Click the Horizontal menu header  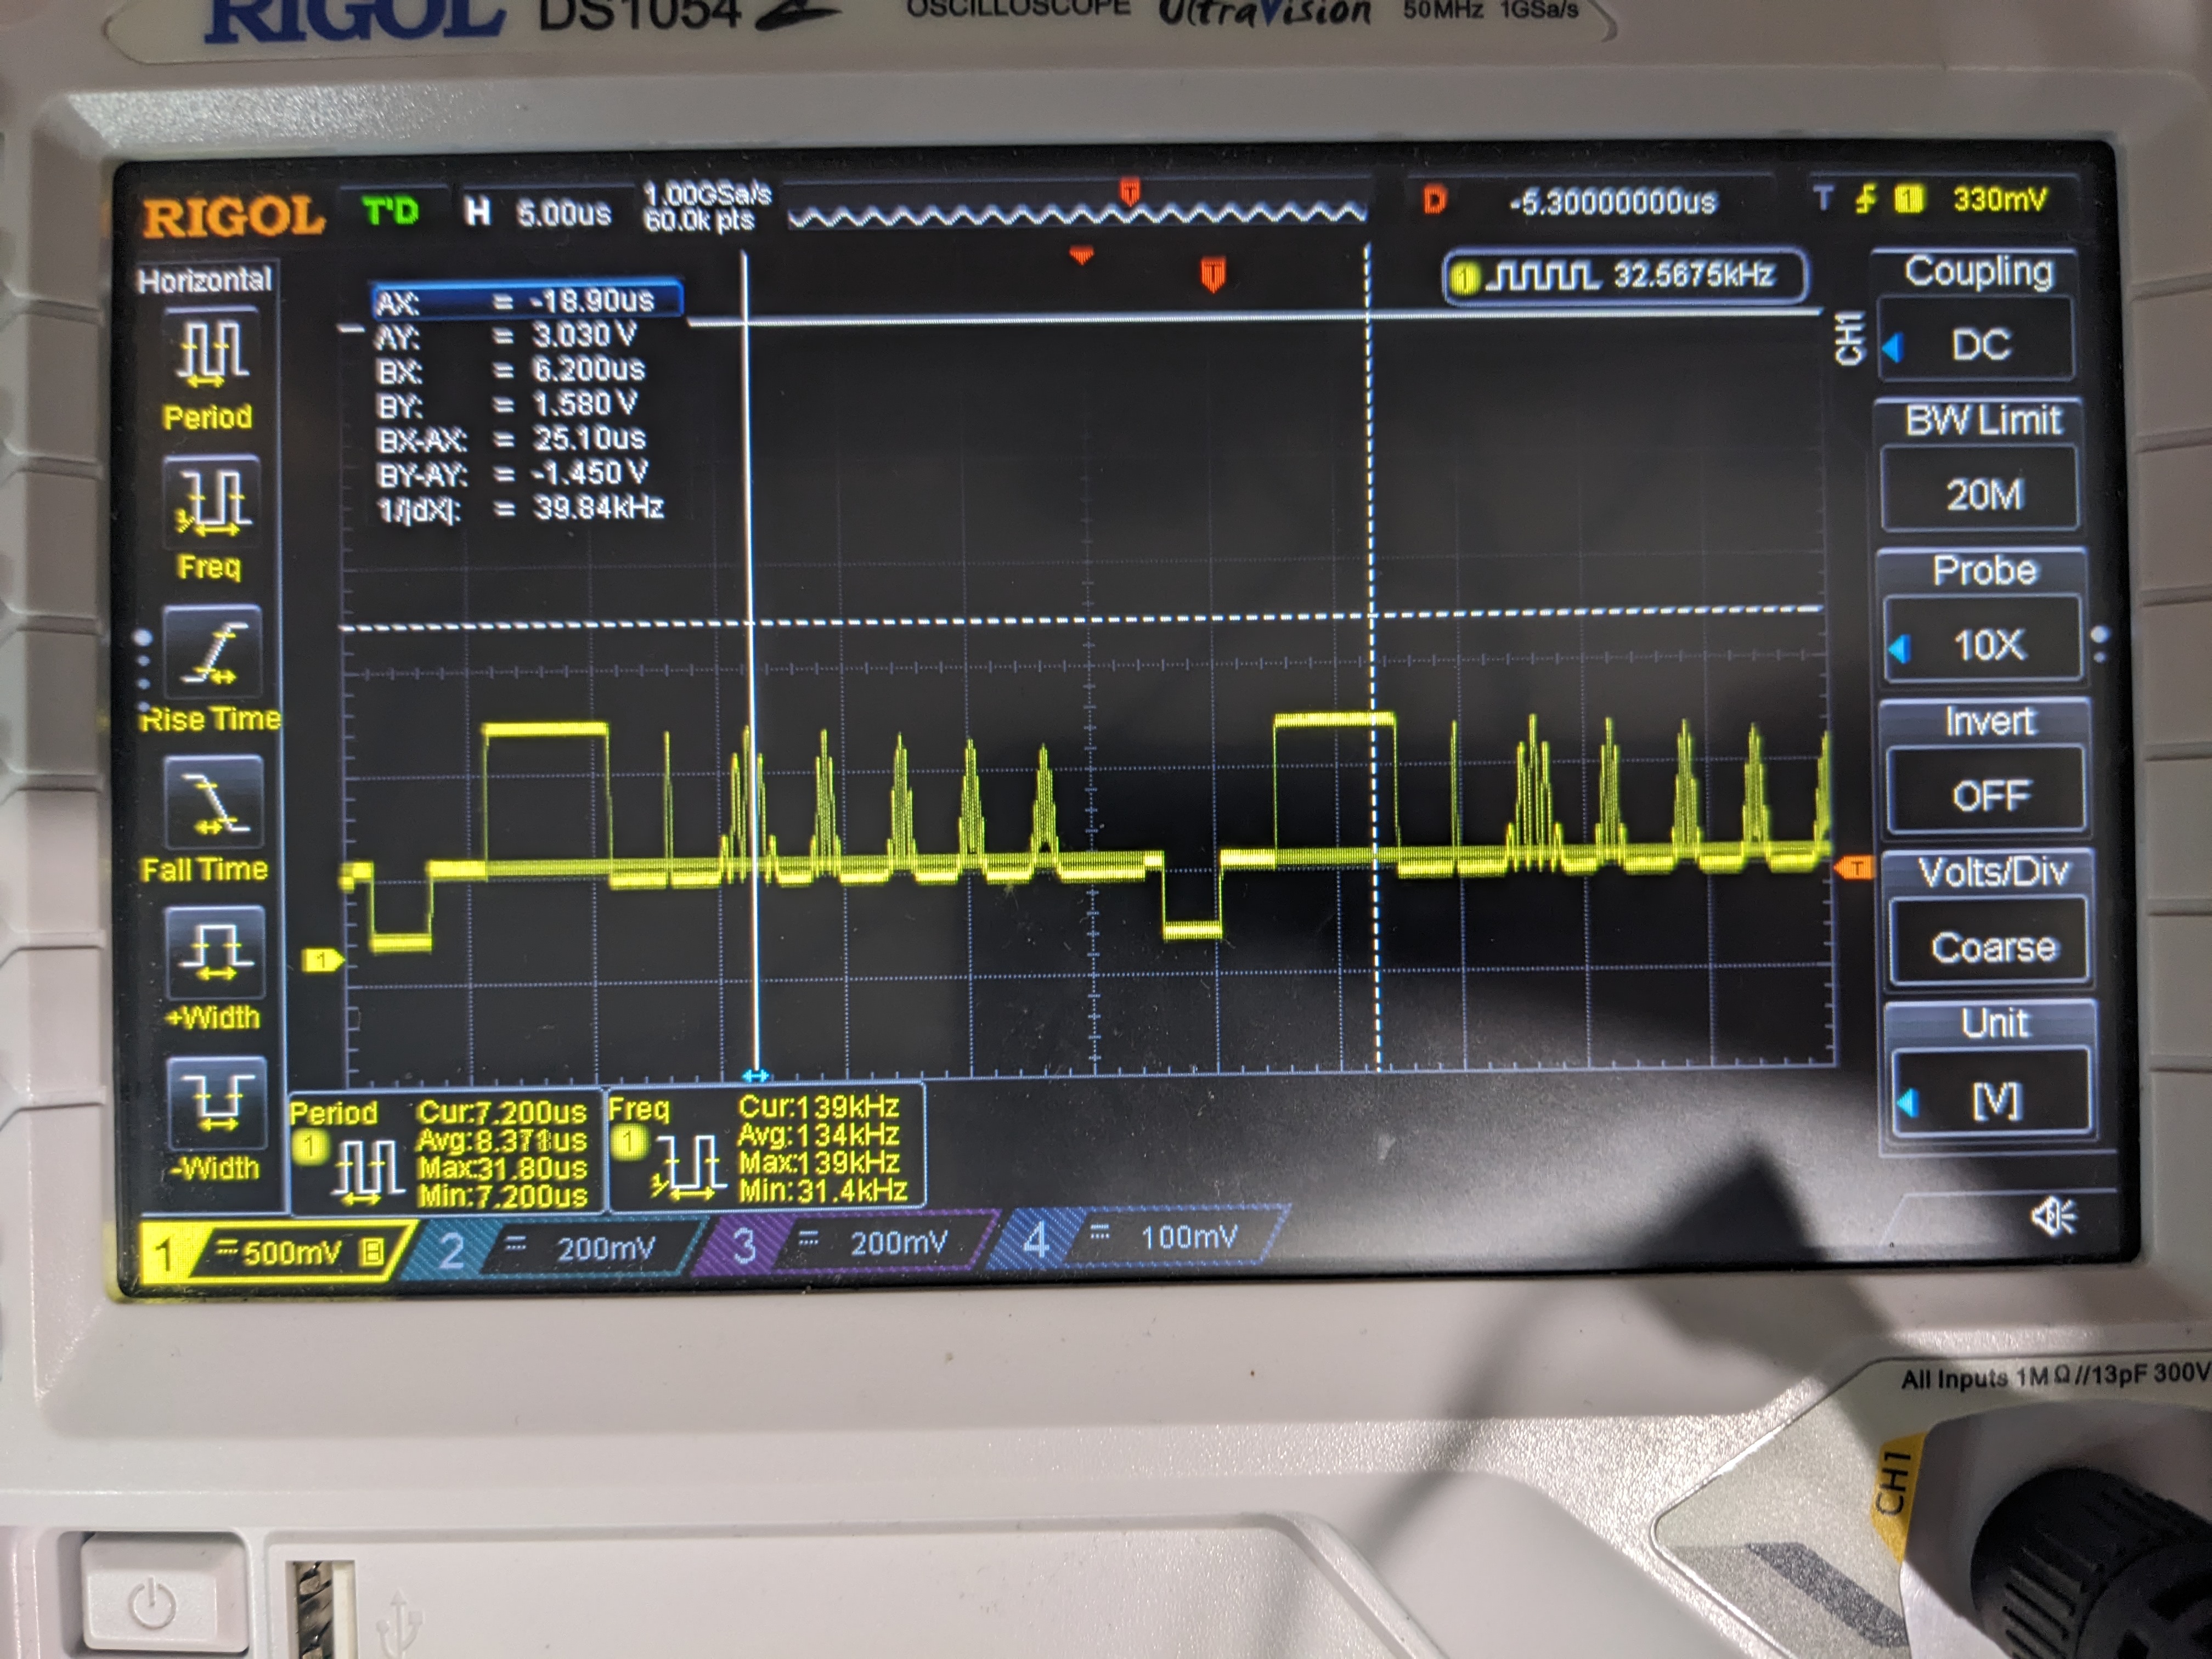(205, 280)
